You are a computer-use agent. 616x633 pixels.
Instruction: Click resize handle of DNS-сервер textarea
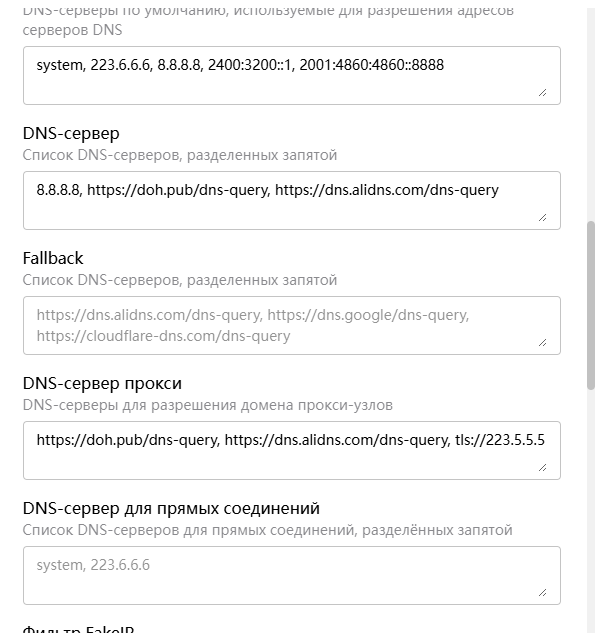click(543, 218)
